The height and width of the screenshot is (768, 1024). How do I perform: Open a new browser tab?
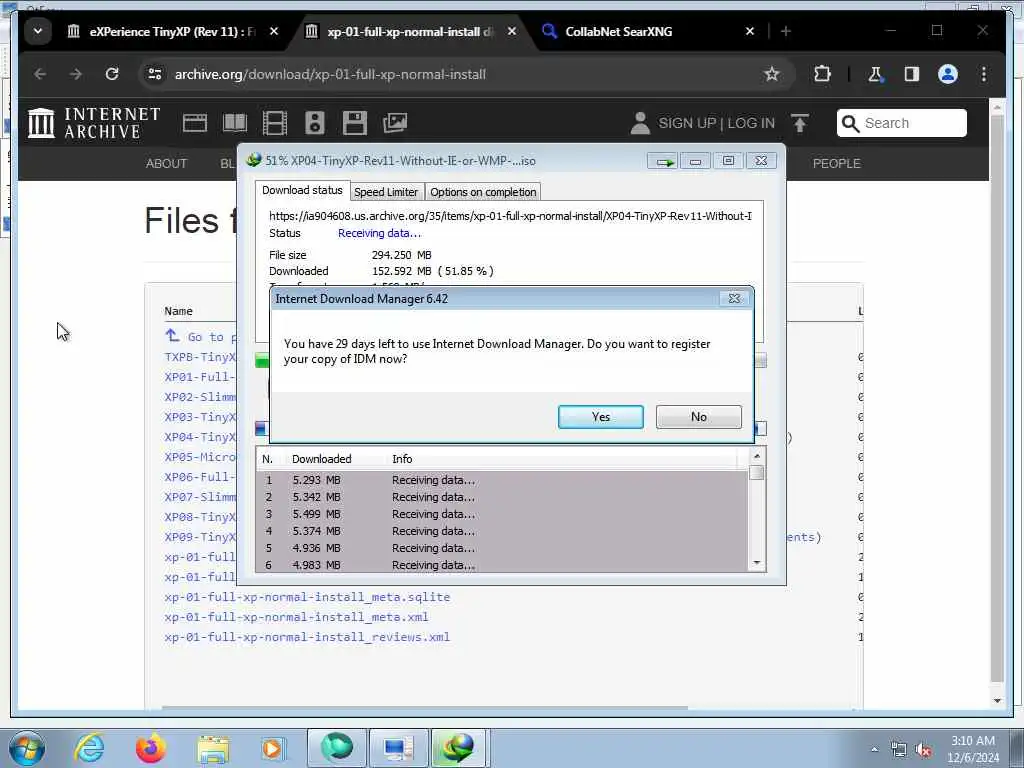click(786, 31)
